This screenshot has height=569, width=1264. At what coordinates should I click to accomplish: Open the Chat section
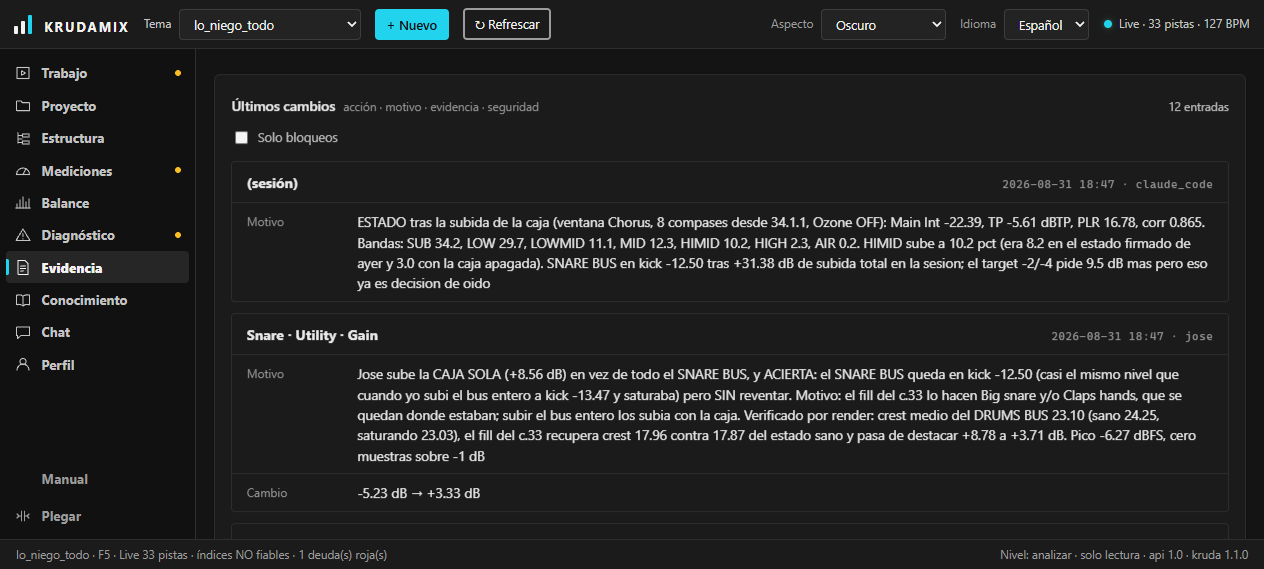click(x=98, y=332)
